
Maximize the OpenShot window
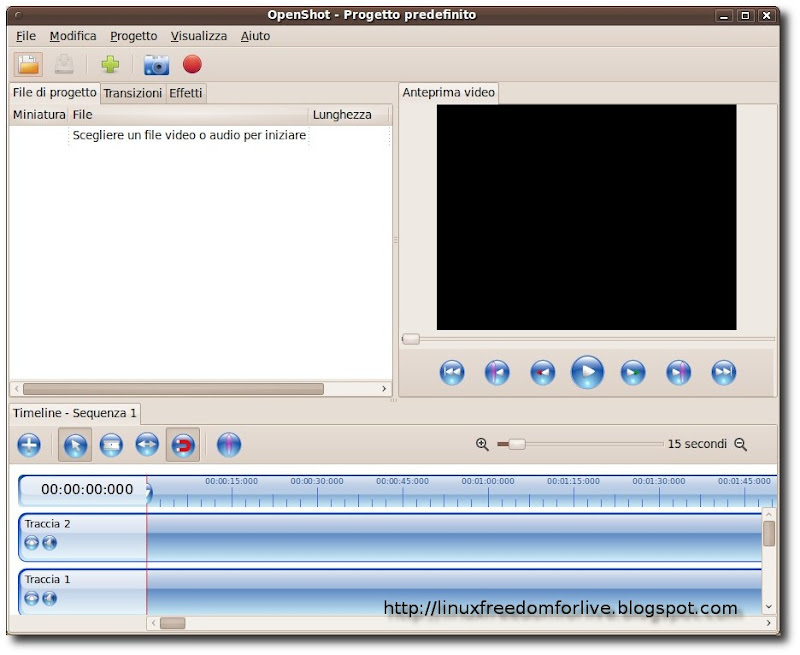coord(745,16)
